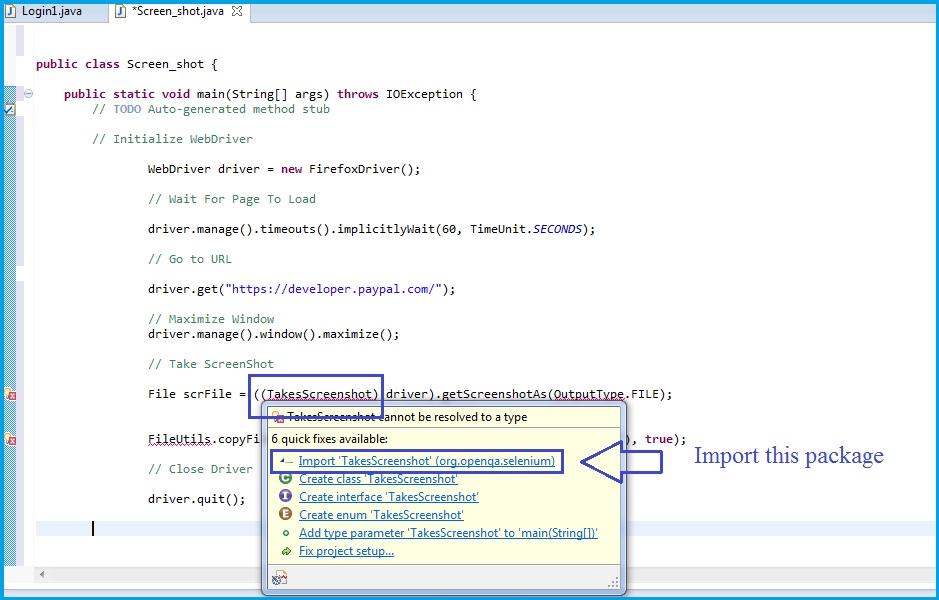Click the '// Wait For Page To Load' comment
Image resolution: width=939 pixels, height=600 pixels.
pos(232,199)
